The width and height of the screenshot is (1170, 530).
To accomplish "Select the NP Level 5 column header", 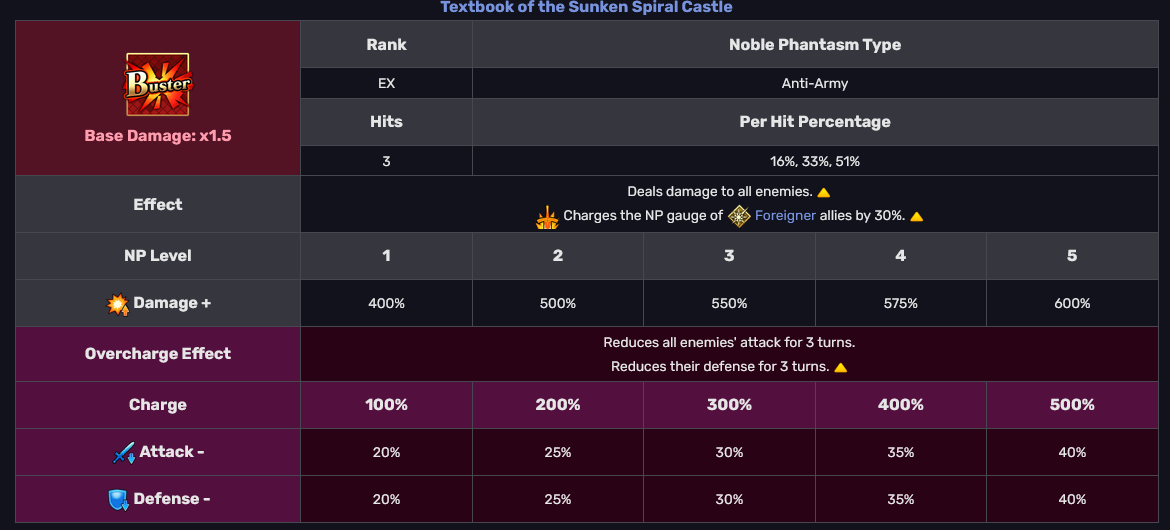I will 1072,256.
